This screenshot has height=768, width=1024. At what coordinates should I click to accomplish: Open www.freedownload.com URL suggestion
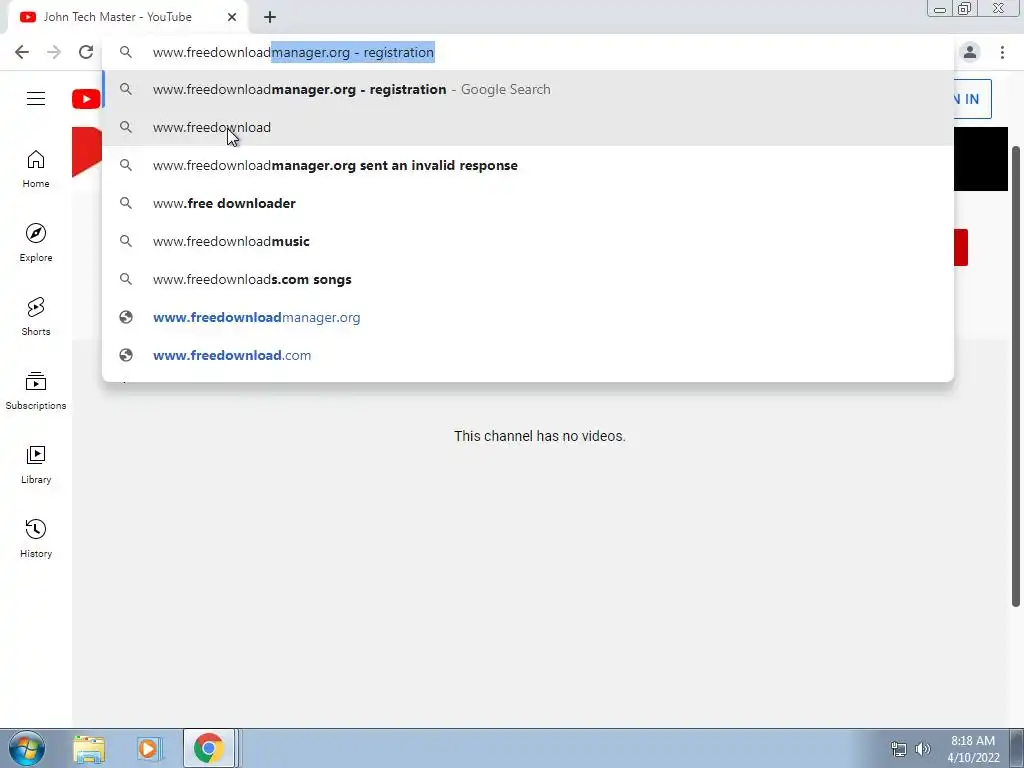pos(528,355)
